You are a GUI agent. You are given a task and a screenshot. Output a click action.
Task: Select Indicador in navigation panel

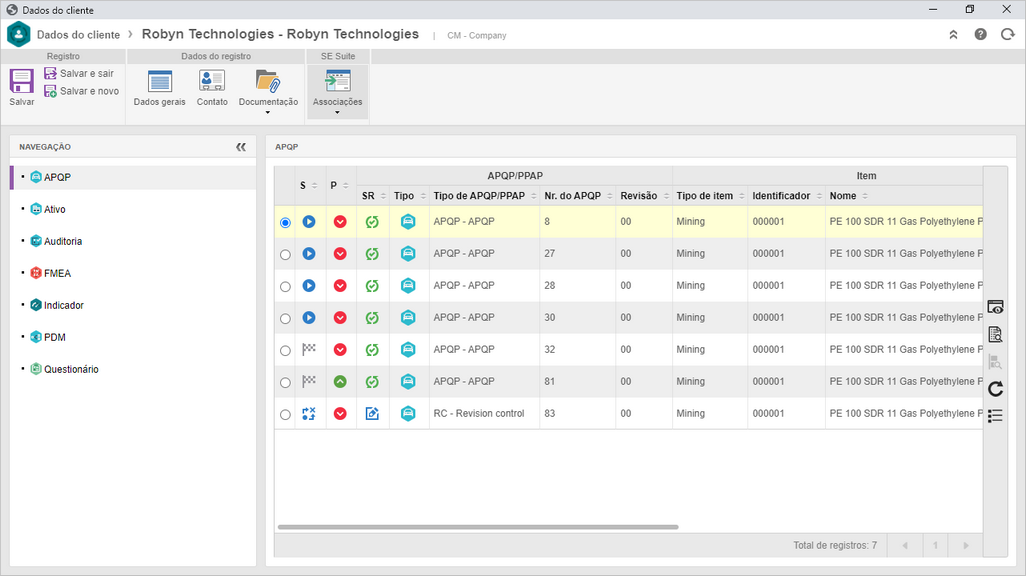tap(64, 306)
